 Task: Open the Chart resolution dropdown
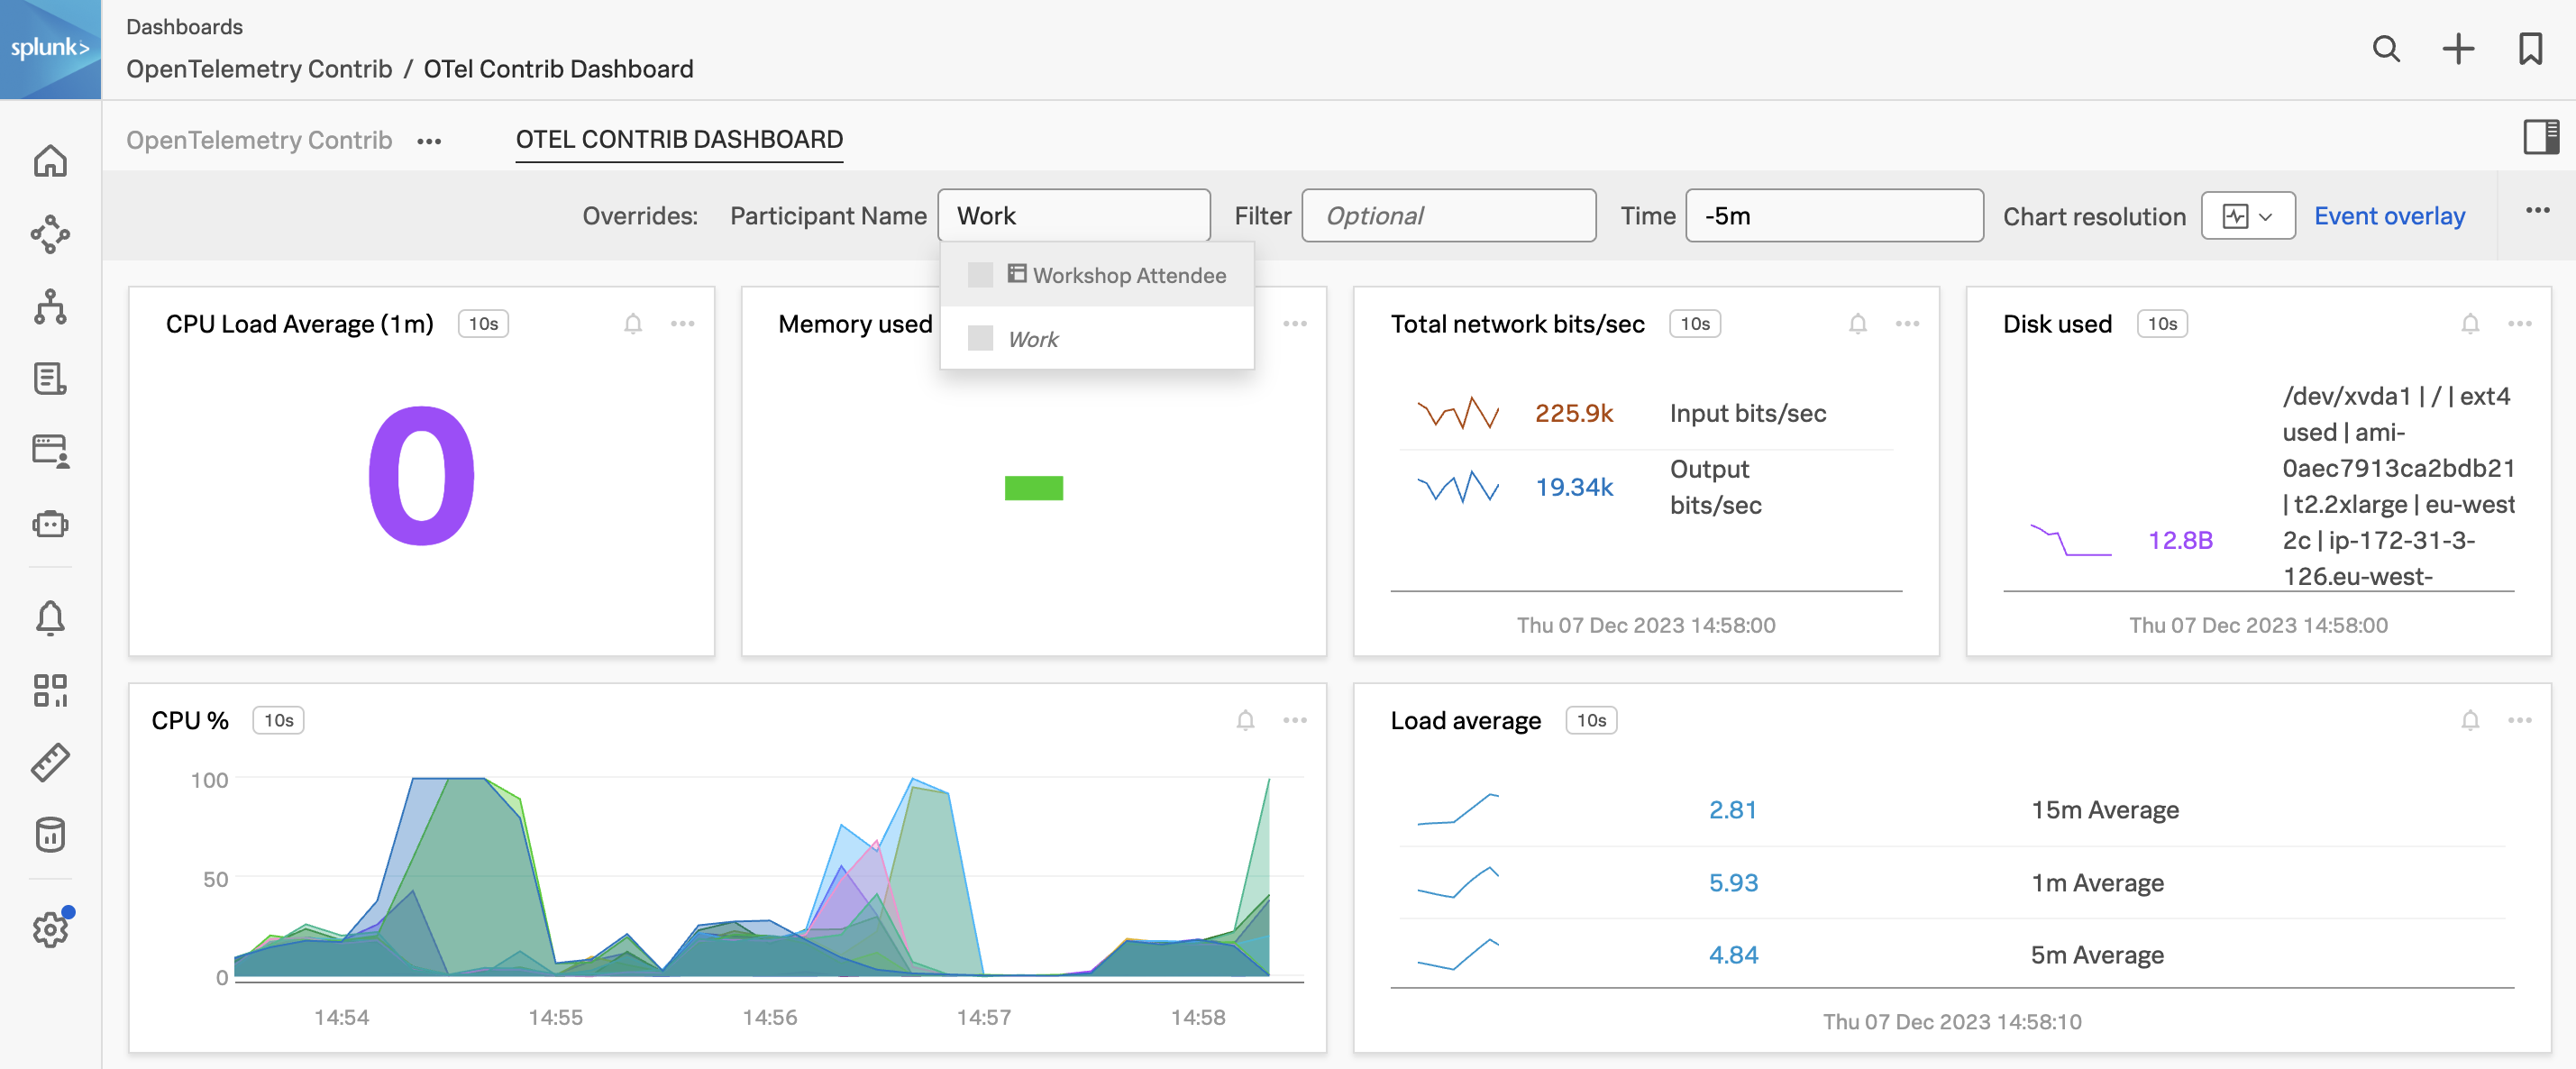2247,216
